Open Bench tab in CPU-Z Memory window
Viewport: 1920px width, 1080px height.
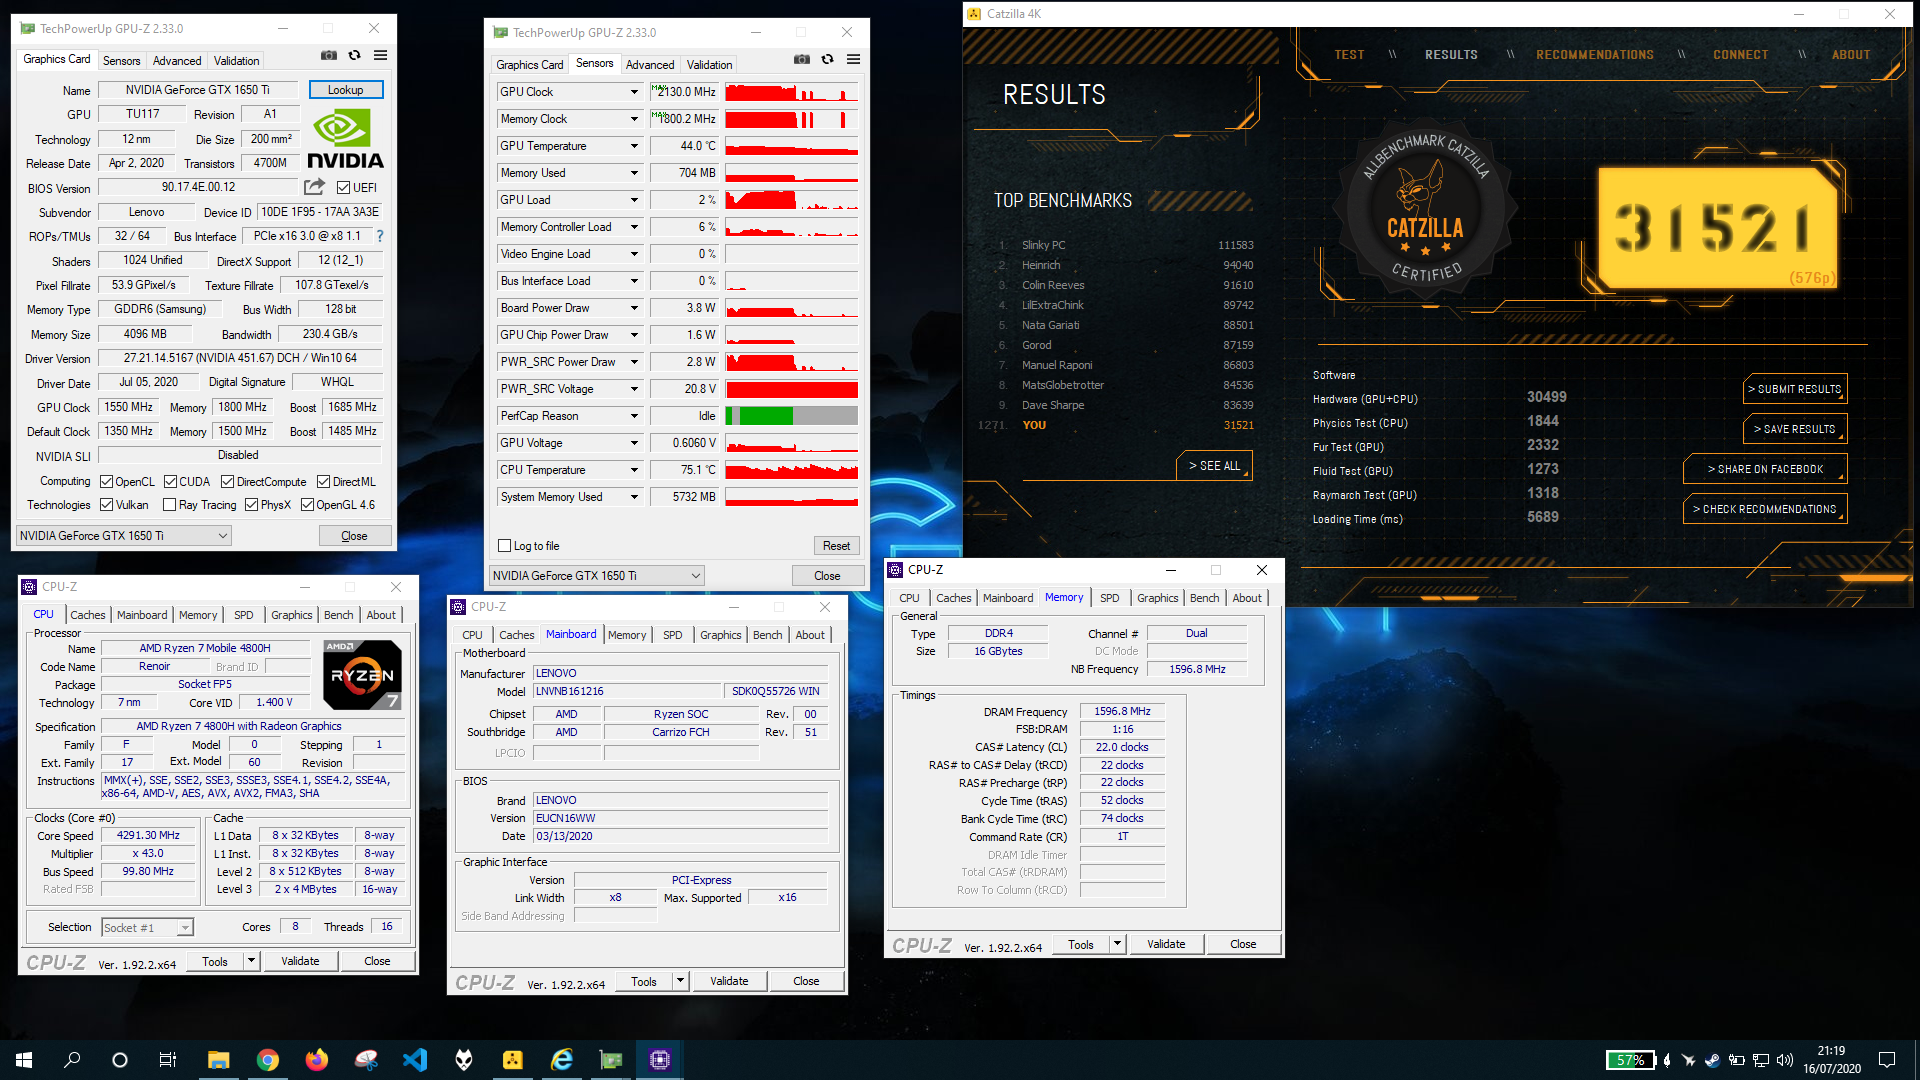point(1204,598)
